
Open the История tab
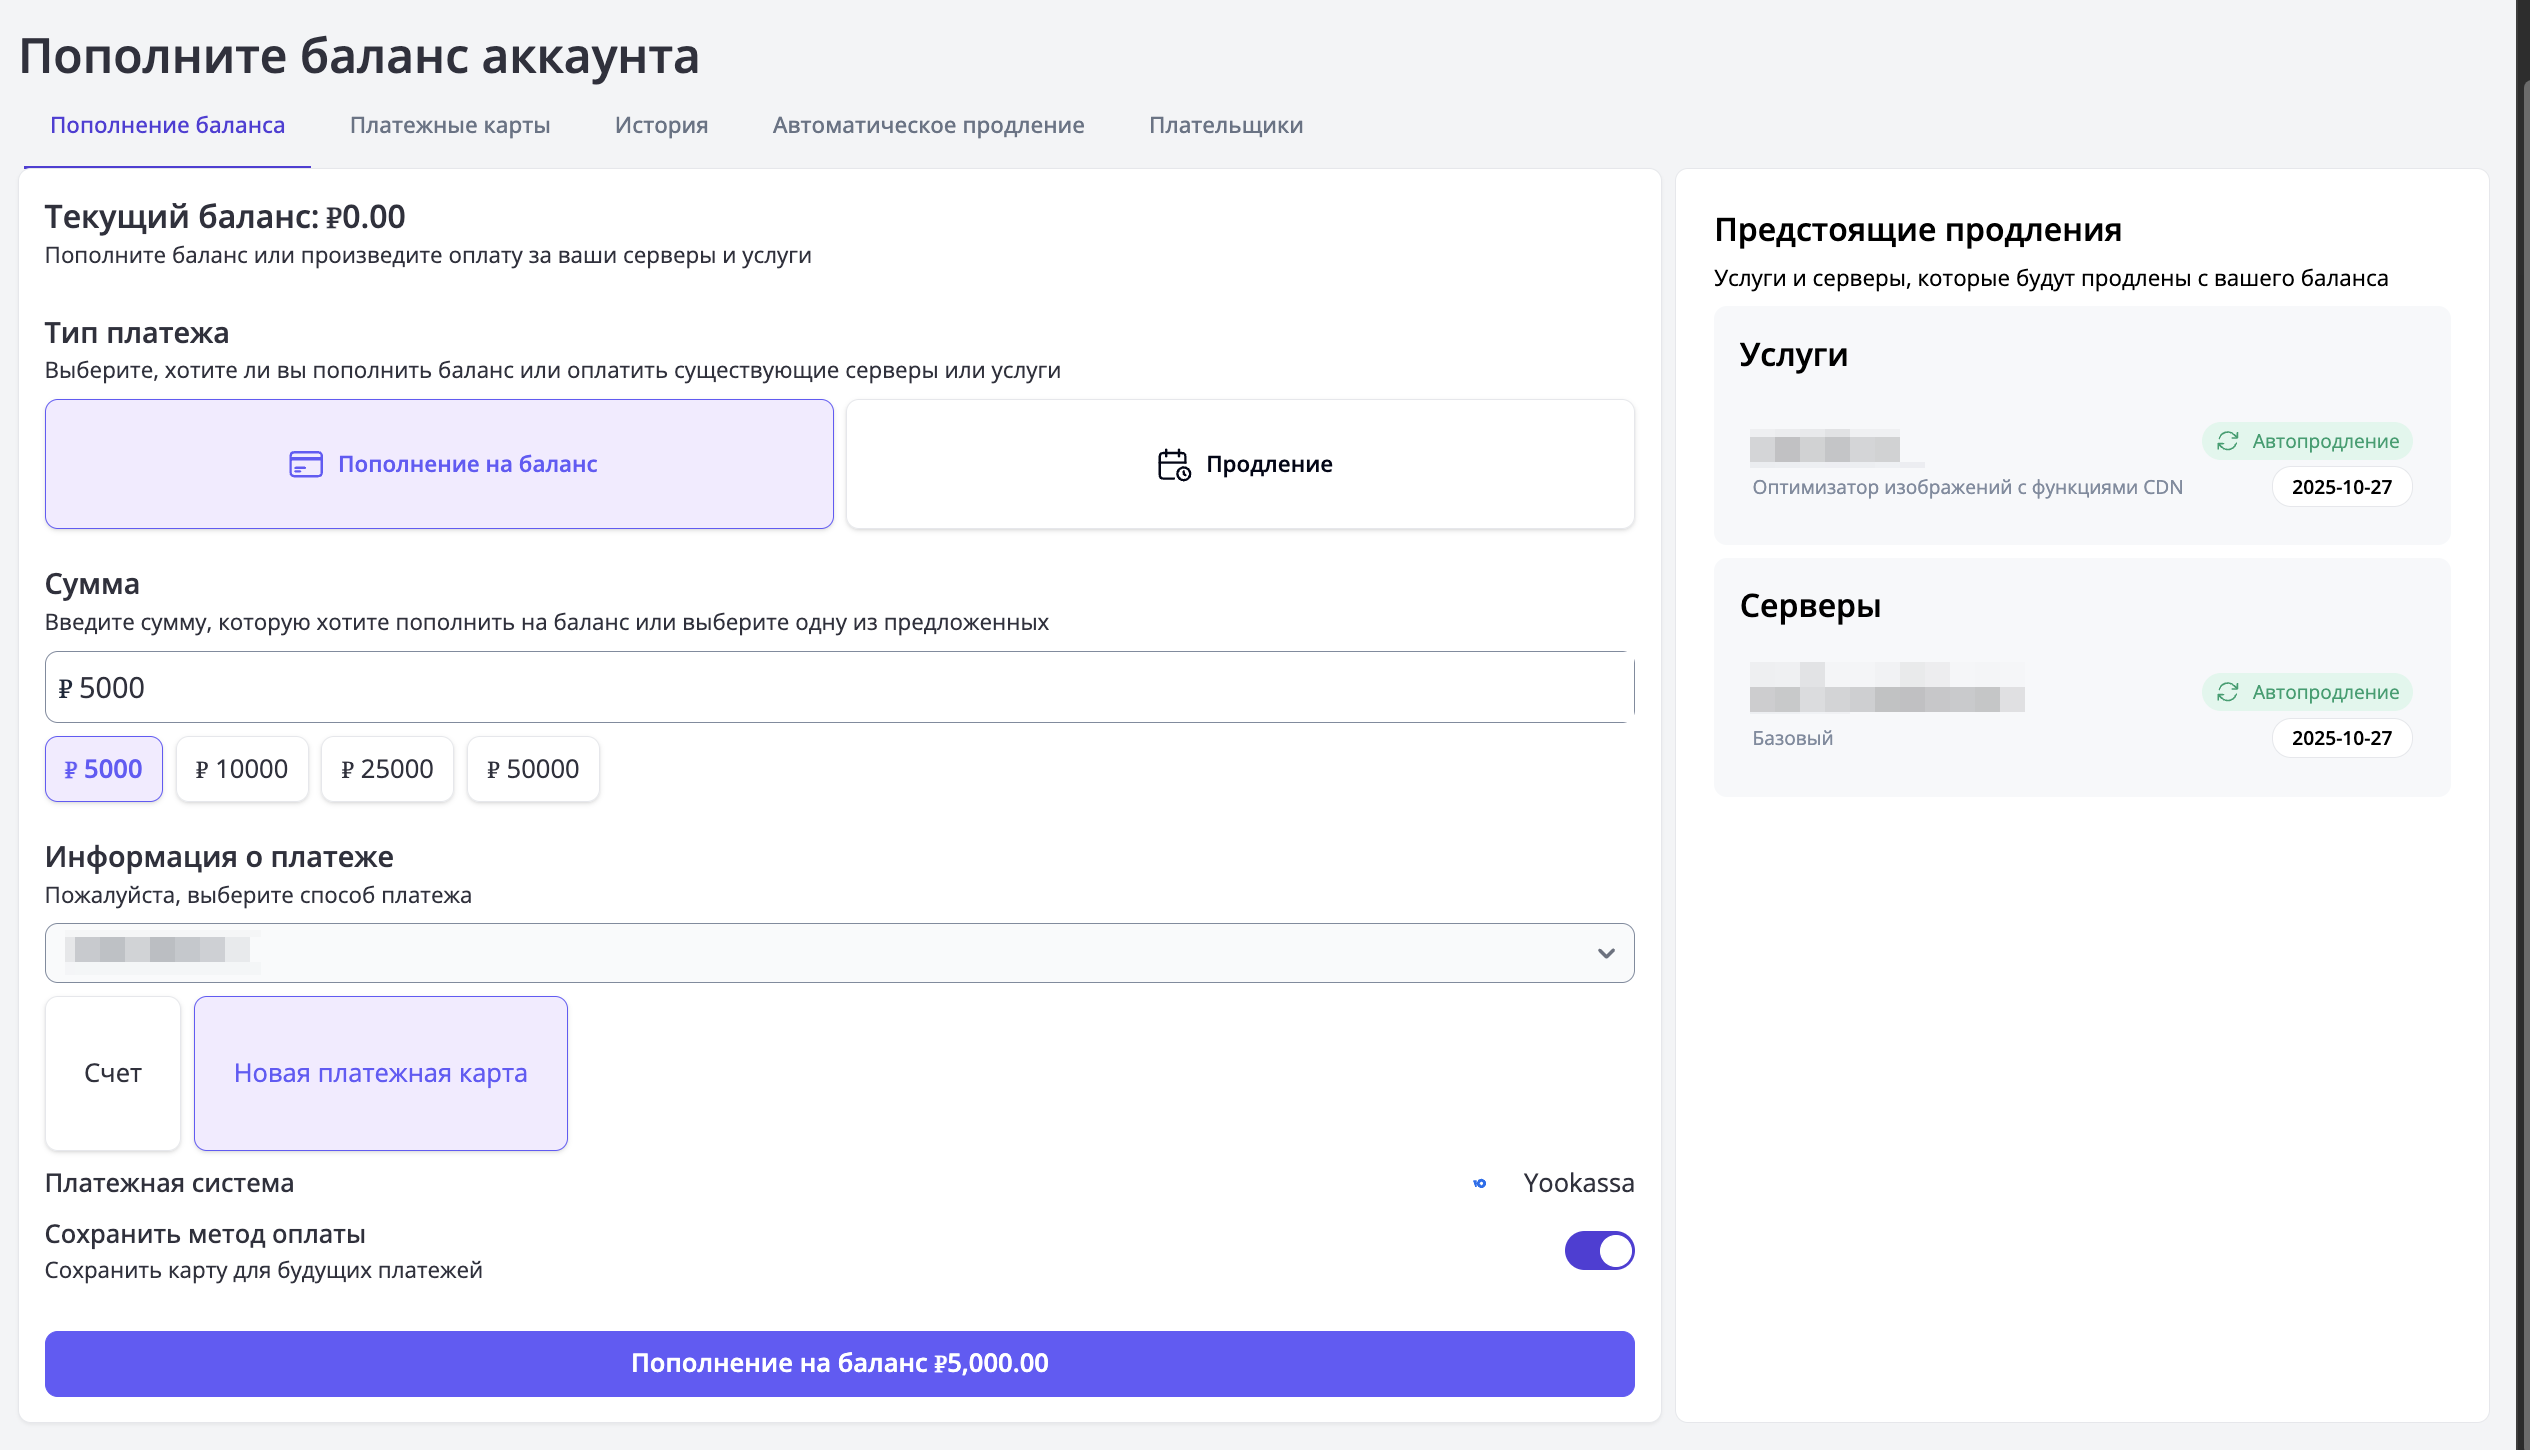(661, 125)
